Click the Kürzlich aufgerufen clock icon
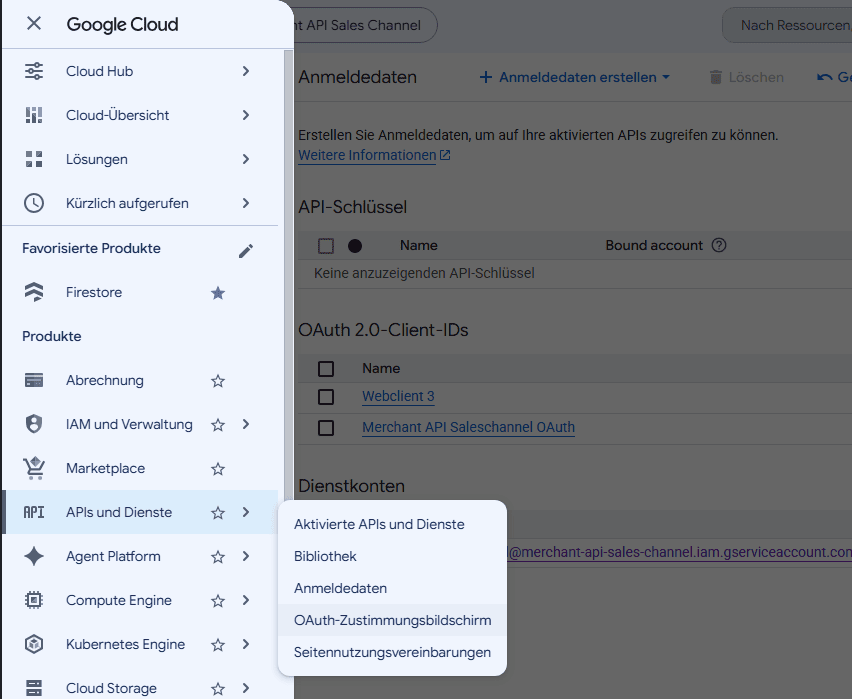The height and width of the screenshot is (699, 852). point(34,203)
